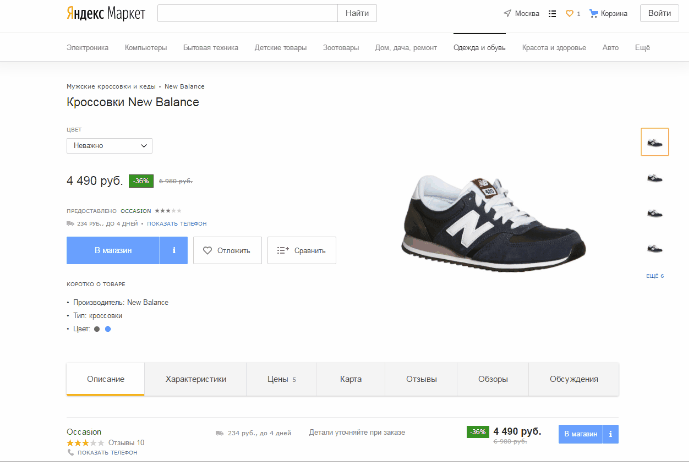Viewport: 689px width, 462px height.
Task: Click the Сравнить button
Action: [301, 250]
